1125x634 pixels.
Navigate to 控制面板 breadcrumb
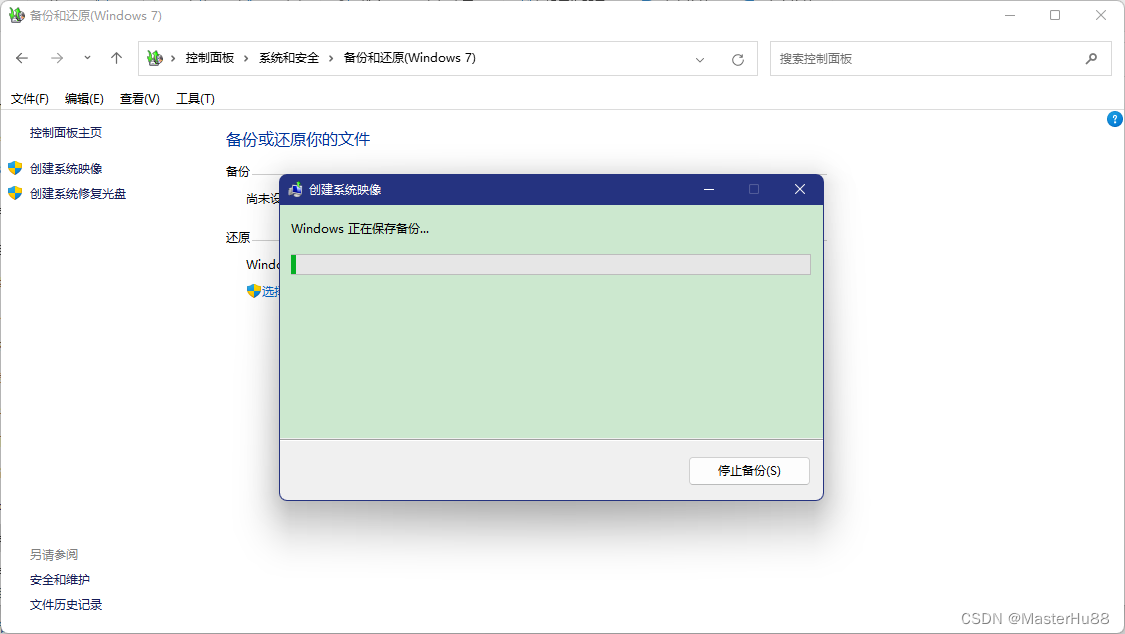click(210, 58)
